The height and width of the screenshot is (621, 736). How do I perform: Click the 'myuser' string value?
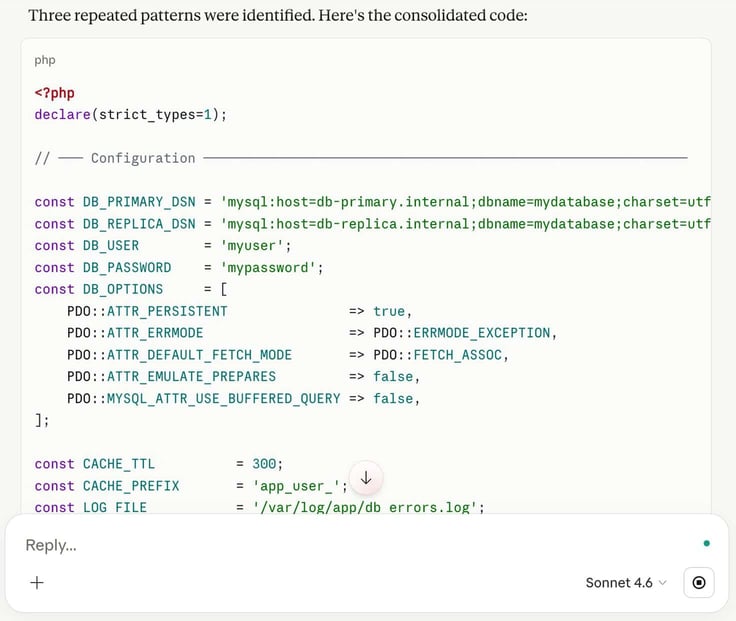[252, 245]
